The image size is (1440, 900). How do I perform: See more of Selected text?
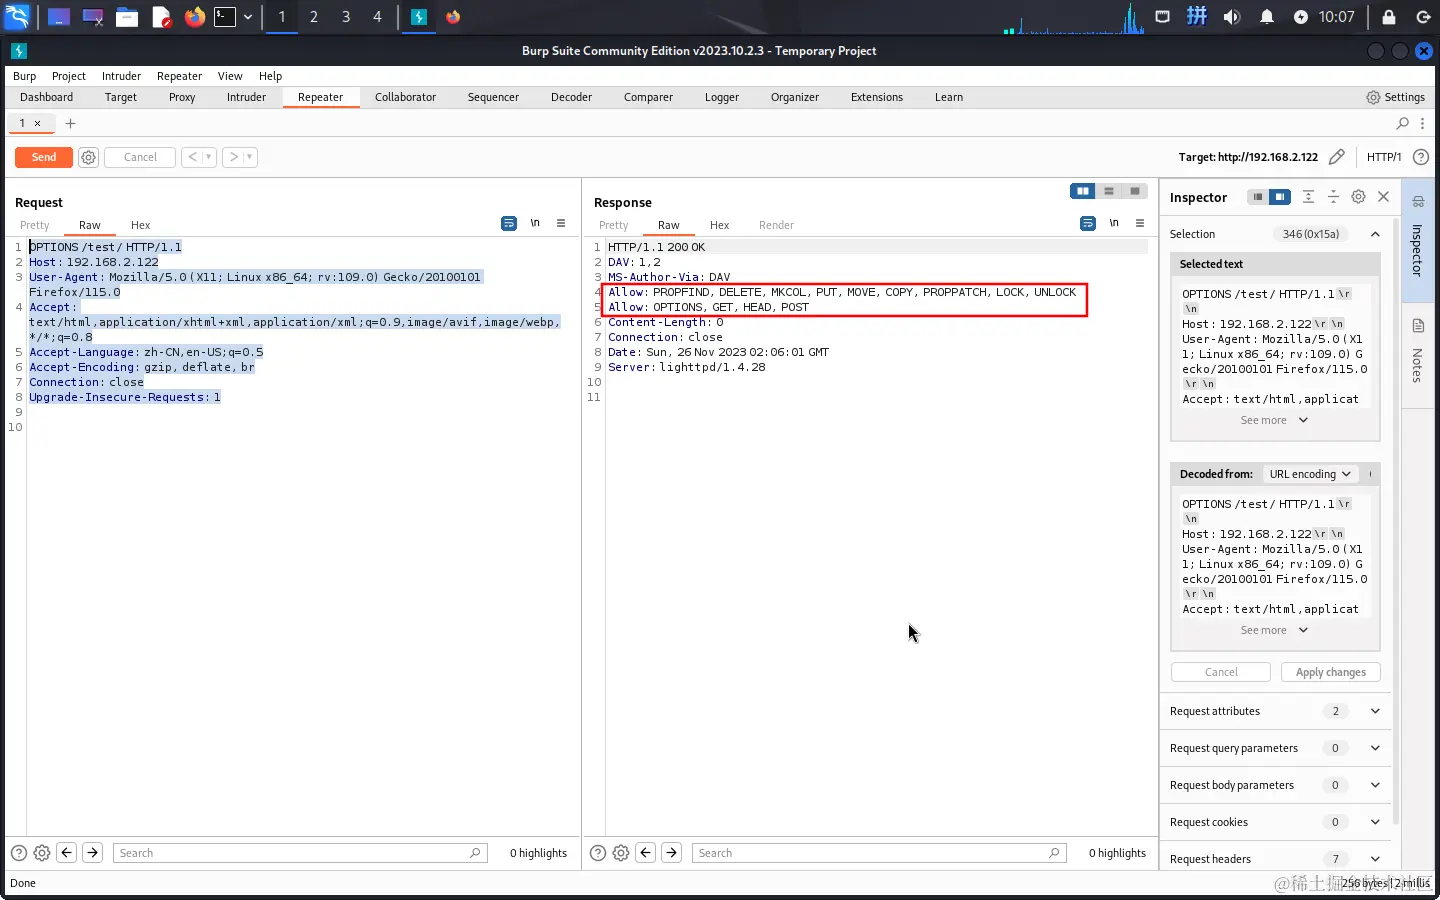[x=1274, y=420]
